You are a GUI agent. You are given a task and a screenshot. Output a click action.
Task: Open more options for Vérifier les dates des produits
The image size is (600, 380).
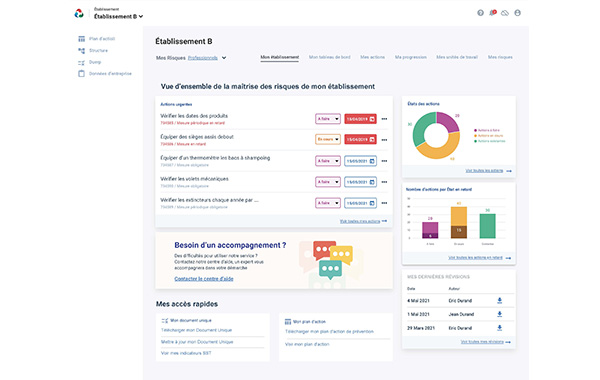pyautogui.click(x=384, y=119)
